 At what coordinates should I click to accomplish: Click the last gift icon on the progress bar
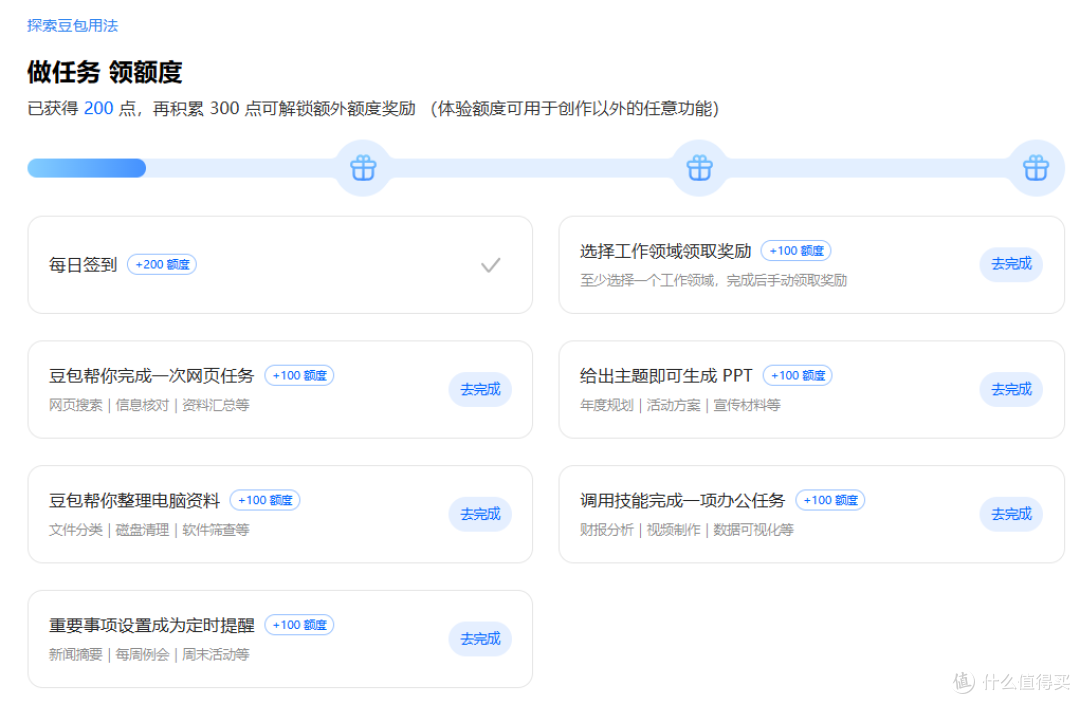point(1036,168)
